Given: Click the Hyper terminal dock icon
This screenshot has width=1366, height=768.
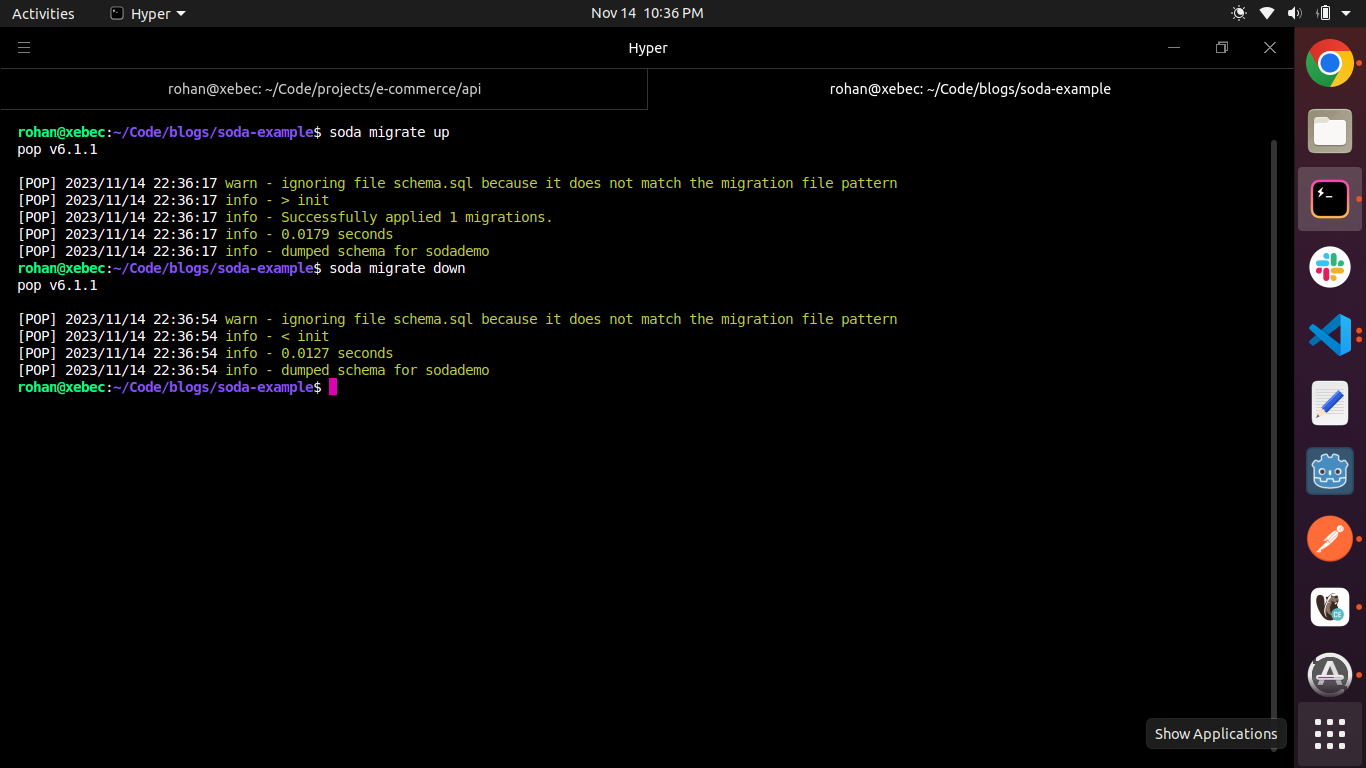Looking at the screenshot, I should click(x=1330, y=199).
